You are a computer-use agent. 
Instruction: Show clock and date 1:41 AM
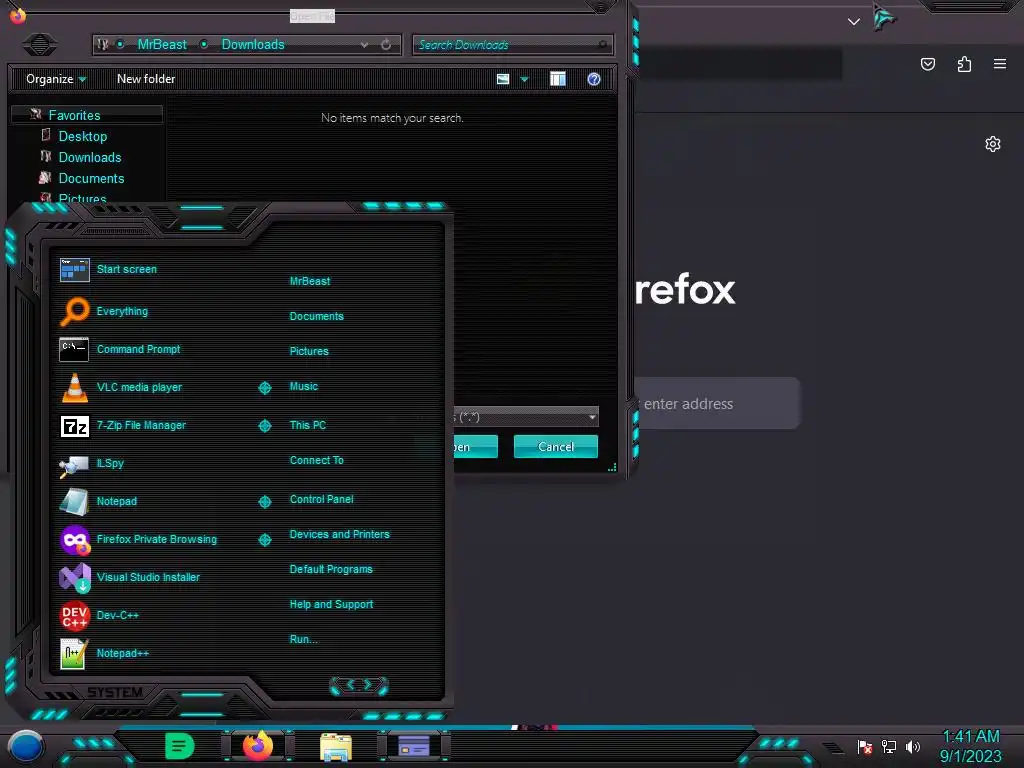(x=970, y=746)
